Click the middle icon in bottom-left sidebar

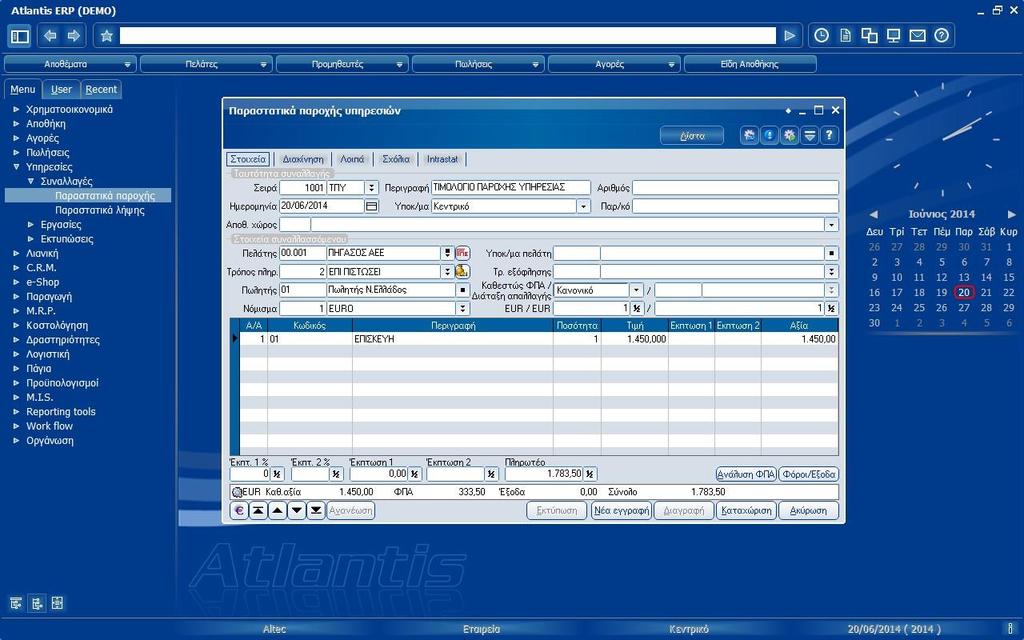pyautogui.click(x=37, y=603)
